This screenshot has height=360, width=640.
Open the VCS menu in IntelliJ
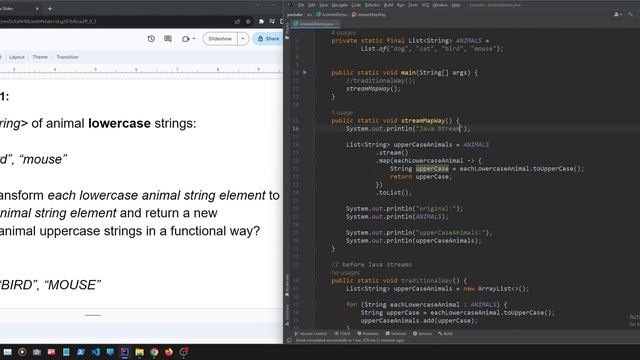[x=425, y=5]
